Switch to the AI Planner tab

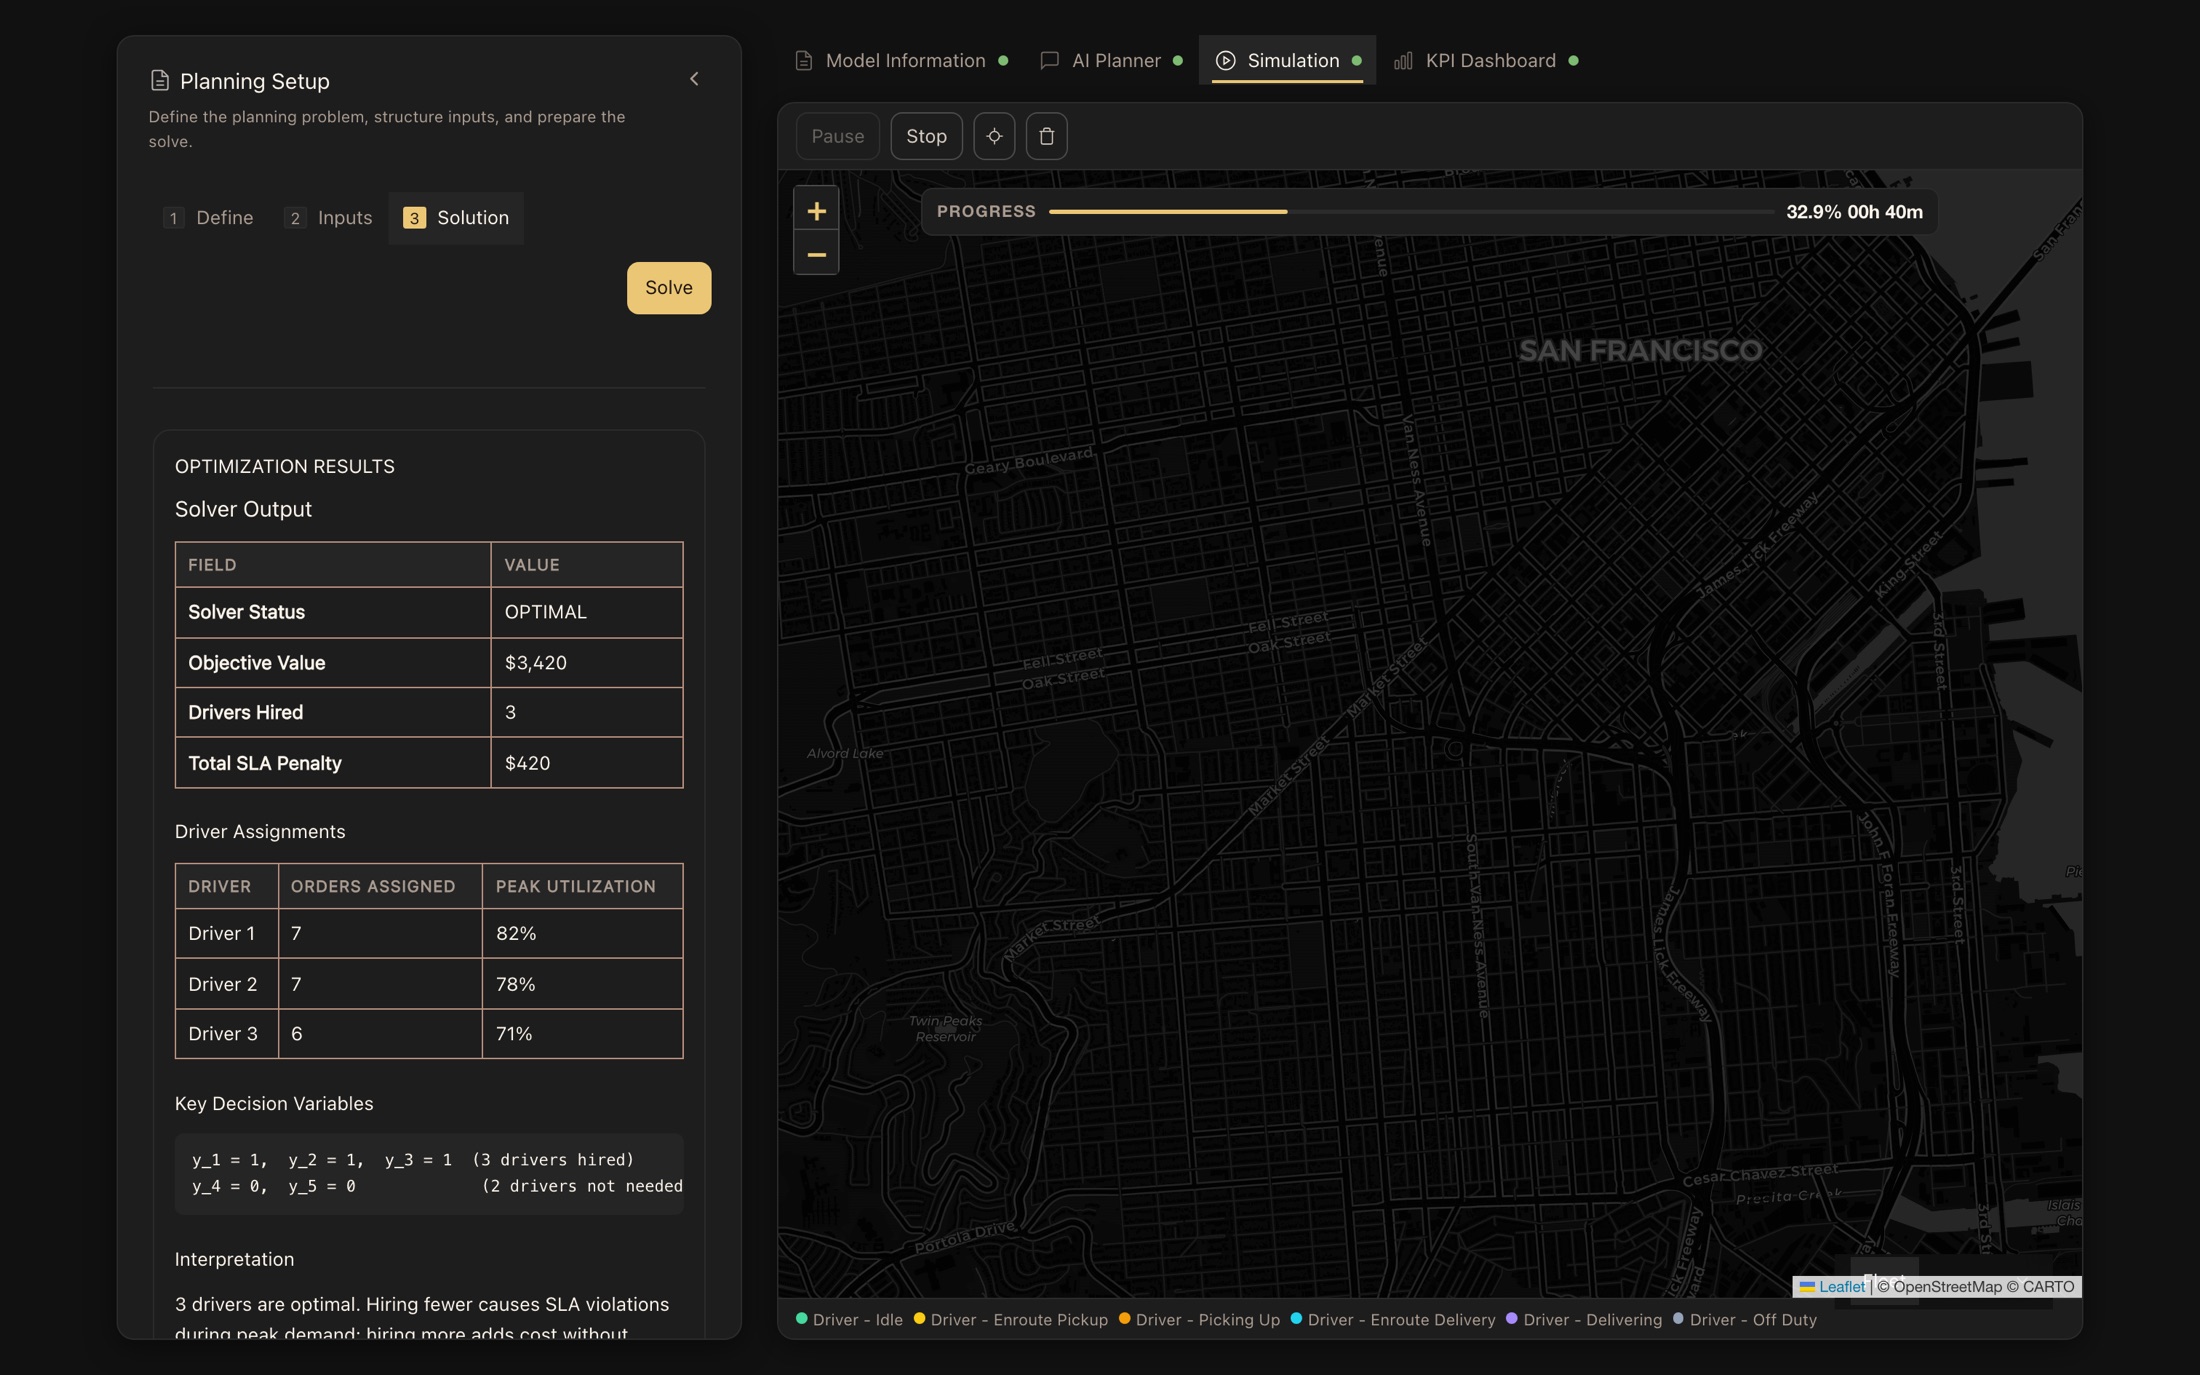(x=1111, y=61)
